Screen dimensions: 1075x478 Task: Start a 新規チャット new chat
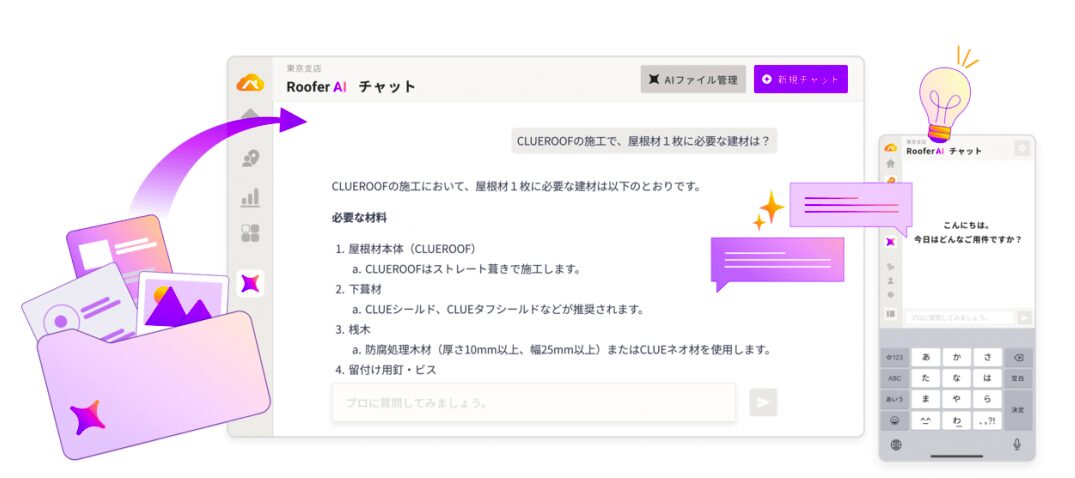(800, 79)
